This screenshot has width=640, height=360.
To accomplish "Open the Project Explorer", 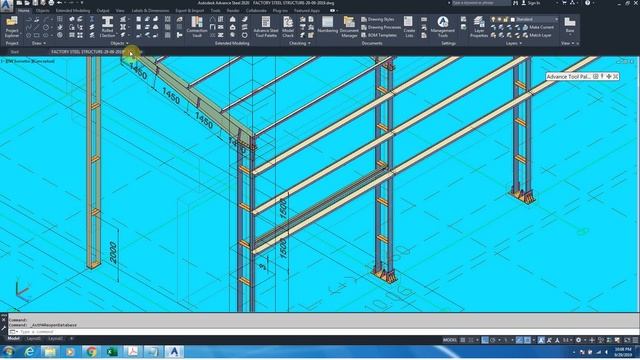I will point(12,27).
